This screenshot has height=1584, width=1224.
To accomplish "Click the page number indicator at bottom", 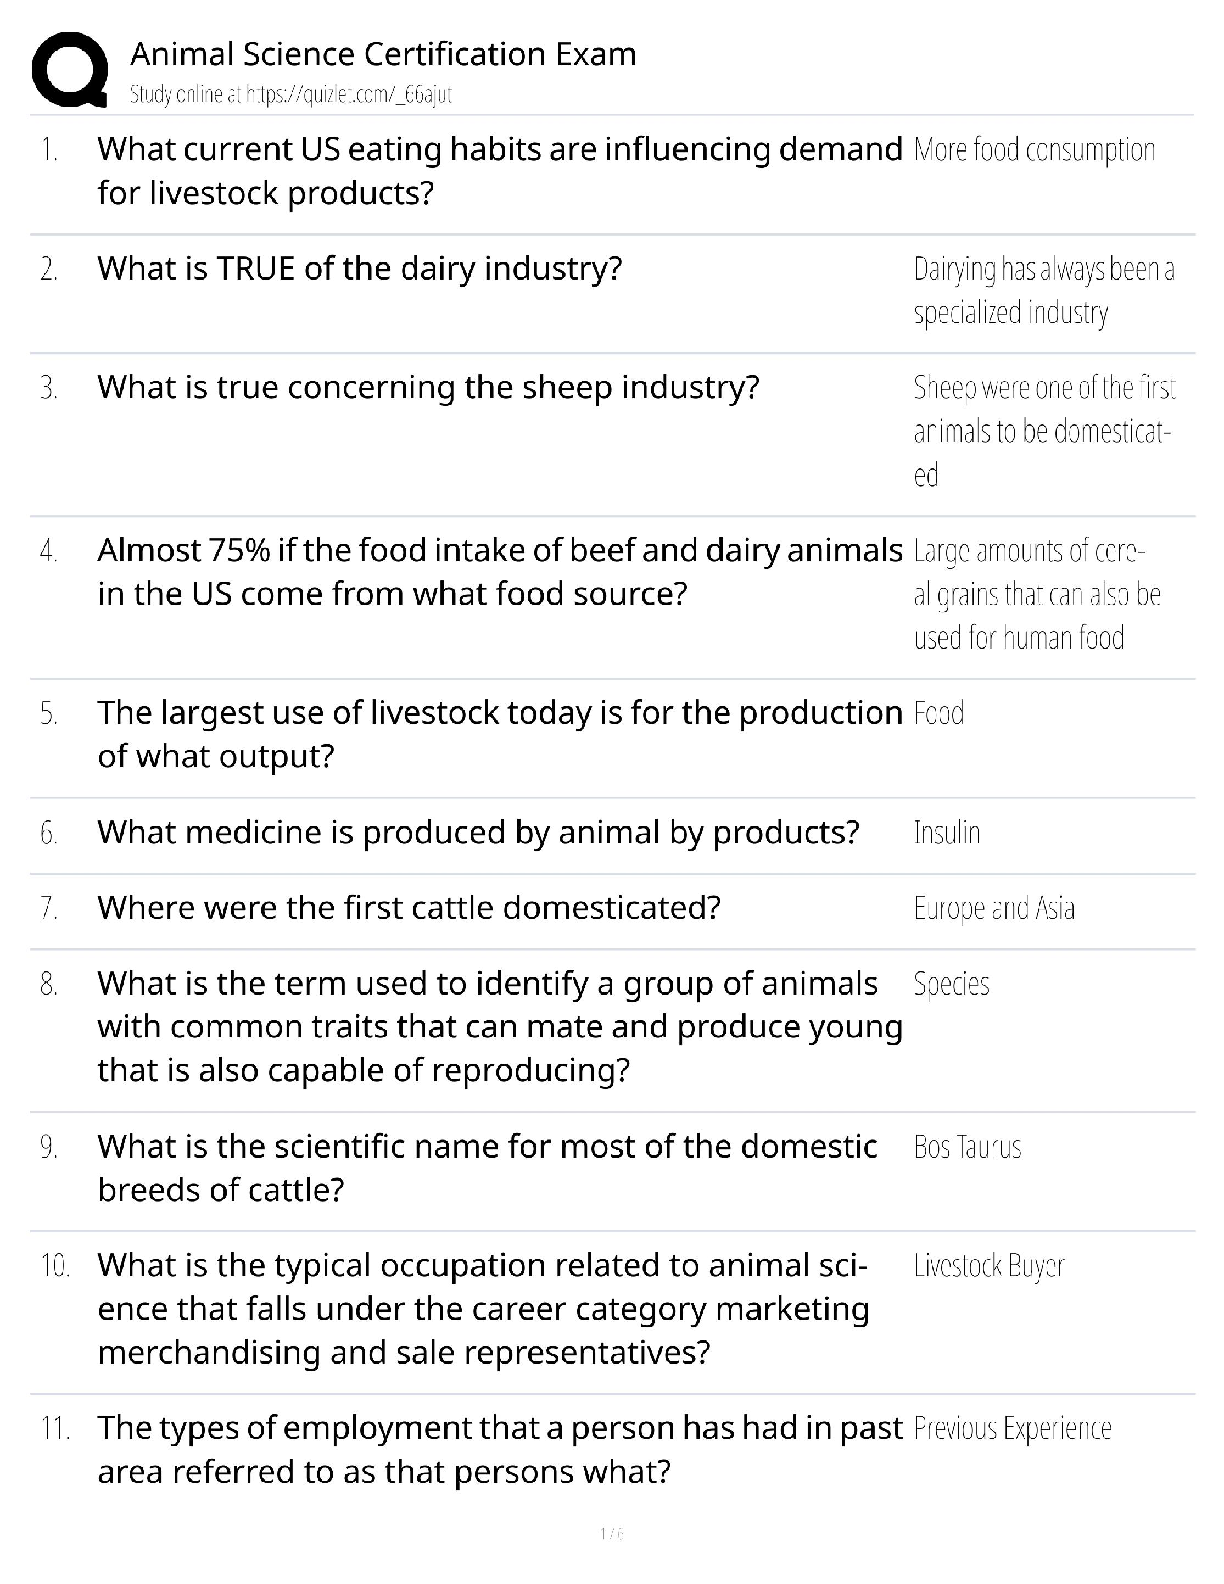I will coord(611,1534).
